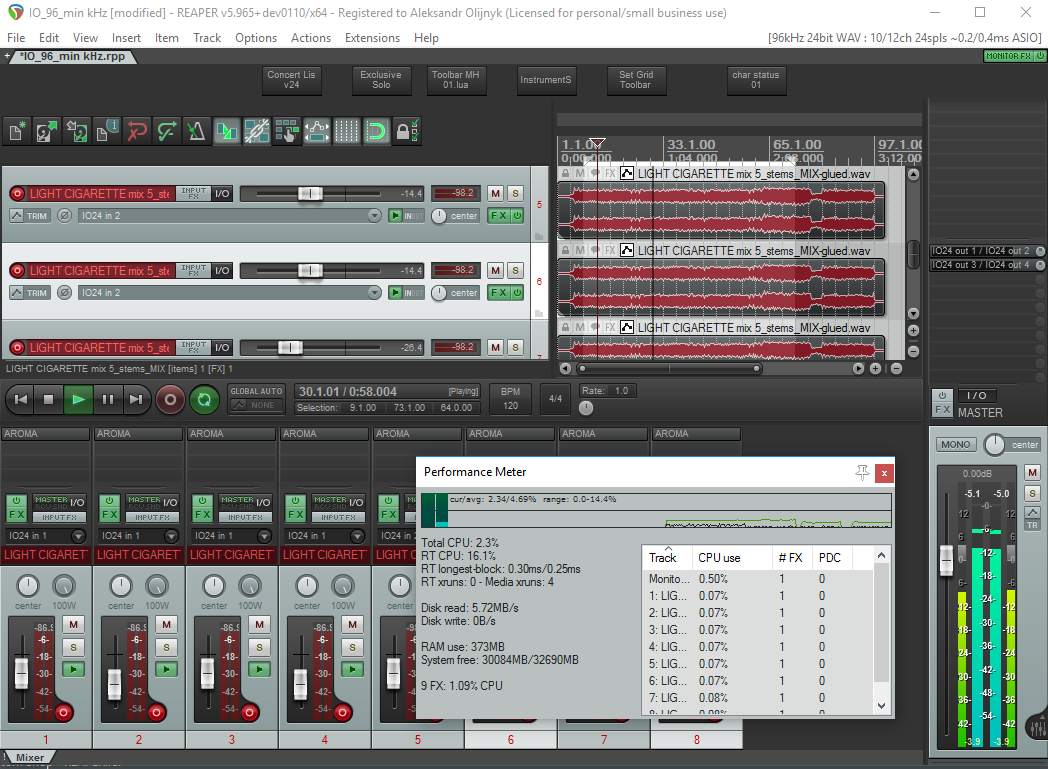
Task: Toggle ripple editing hand icon
Action: (287, 131)
